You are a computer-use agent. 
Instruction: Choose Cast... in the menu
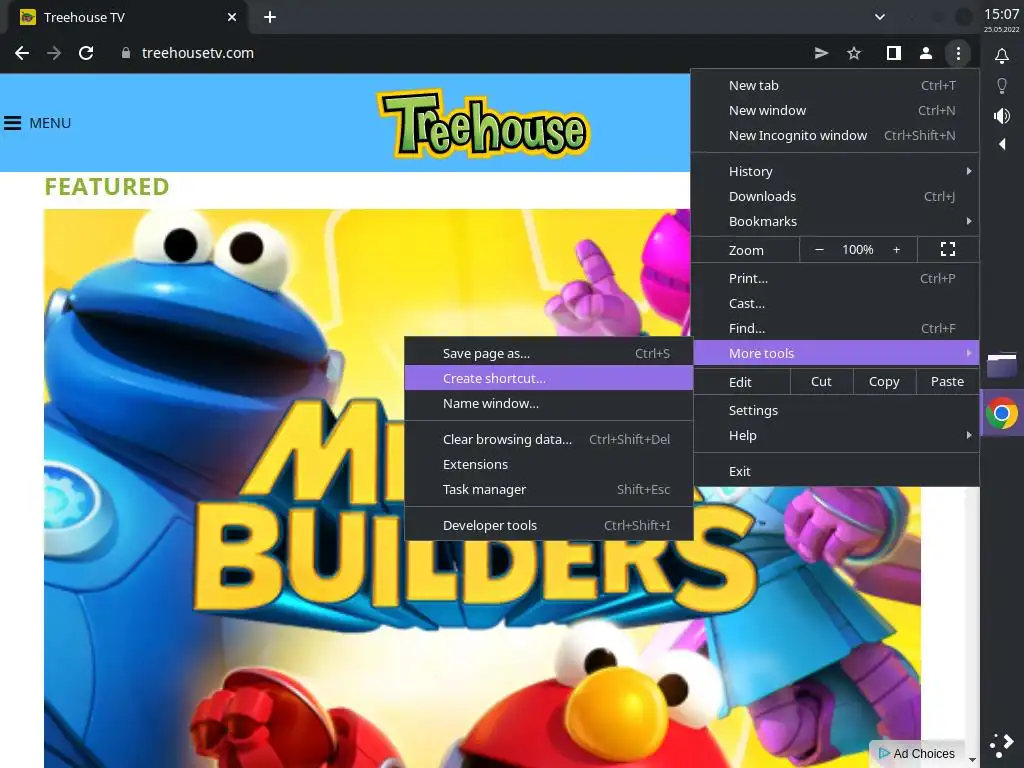(x=835, y=303)
